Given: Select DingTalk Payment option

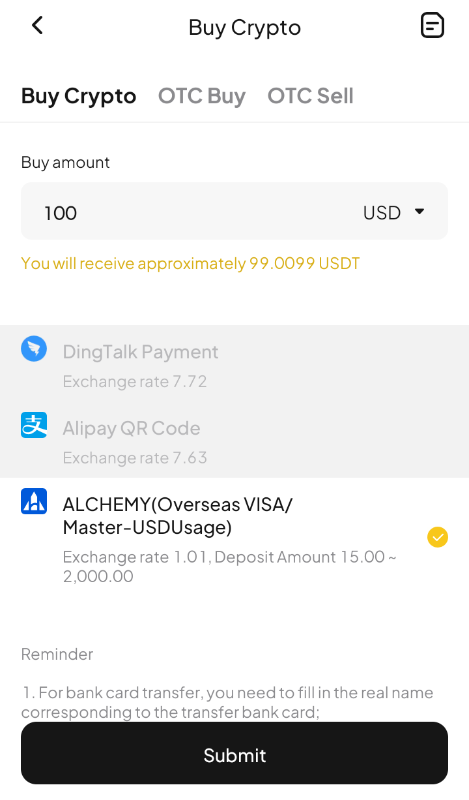Looking at the screenshot, I should [x=234, y=365].
